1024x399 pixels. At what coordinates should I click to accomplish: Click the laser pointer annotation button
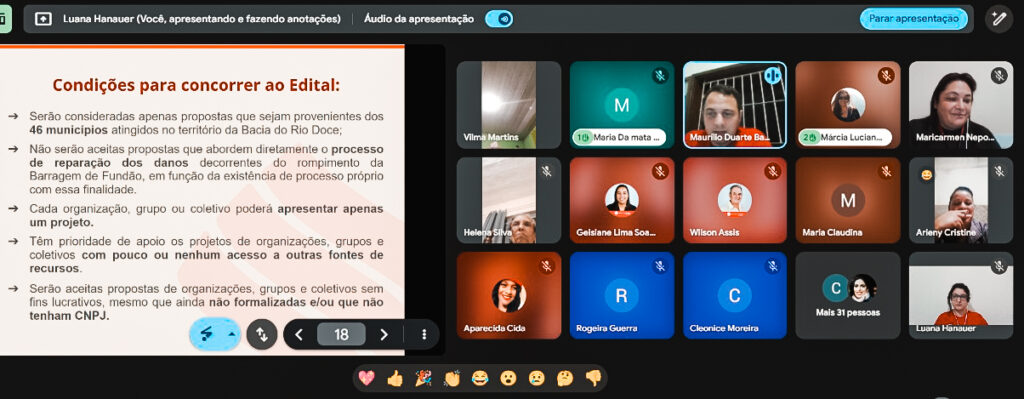click(x=207, y=334)
